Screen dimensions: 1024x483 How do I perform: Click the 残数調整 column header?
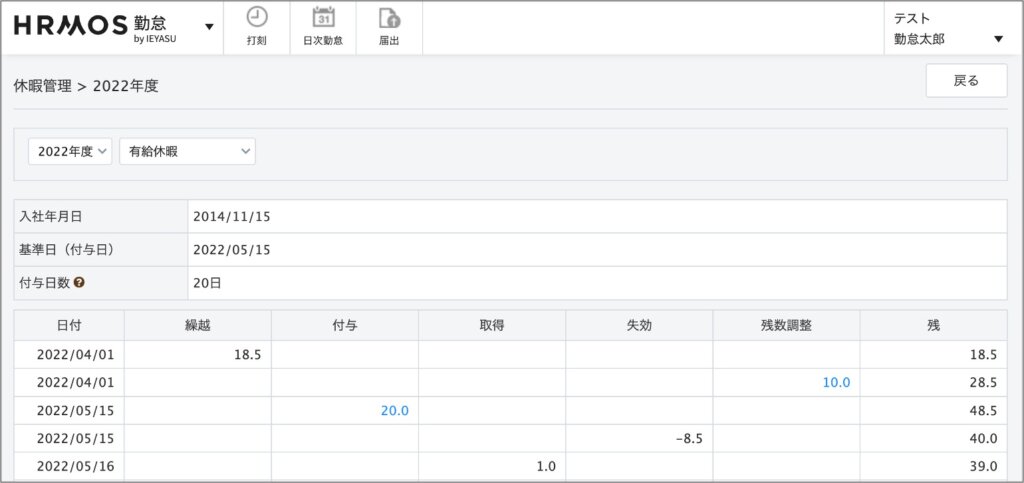[786, 325]
